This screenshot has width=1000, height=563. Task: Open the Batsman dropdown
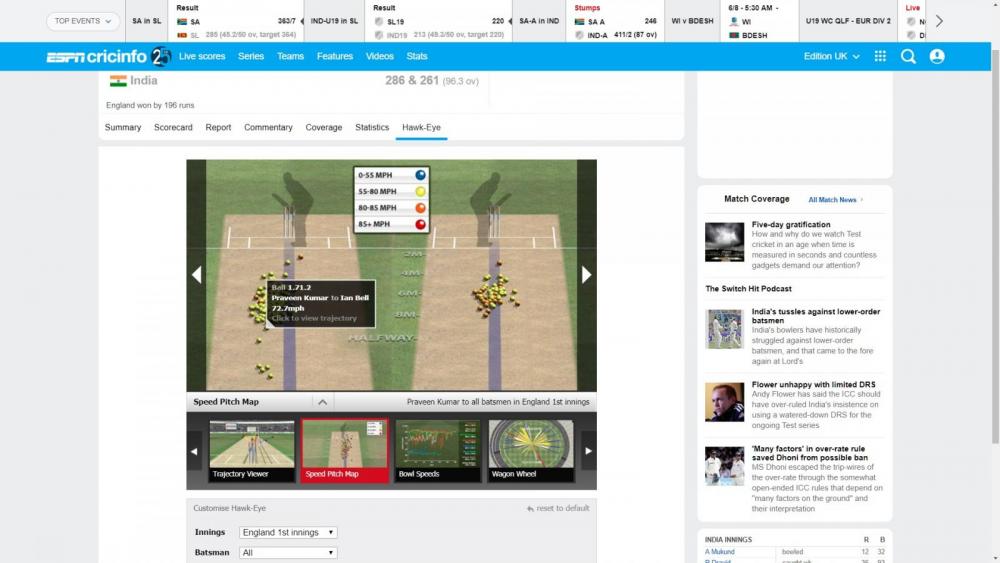tap(288, 553)
